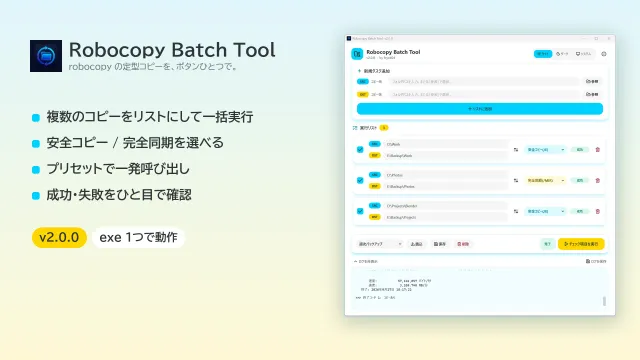The image size is (640, 360).
Task: Click the source folder path input
Action: 483,82
